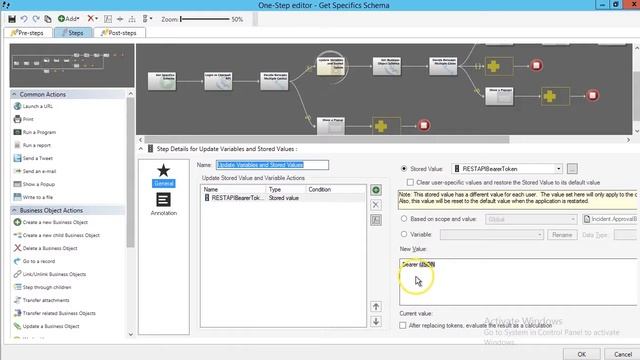Click the stop node on the bottom branch
Image resolution: width=640 pixels, height=360 pixels.
pyautogui.click(x=424, y=125)
